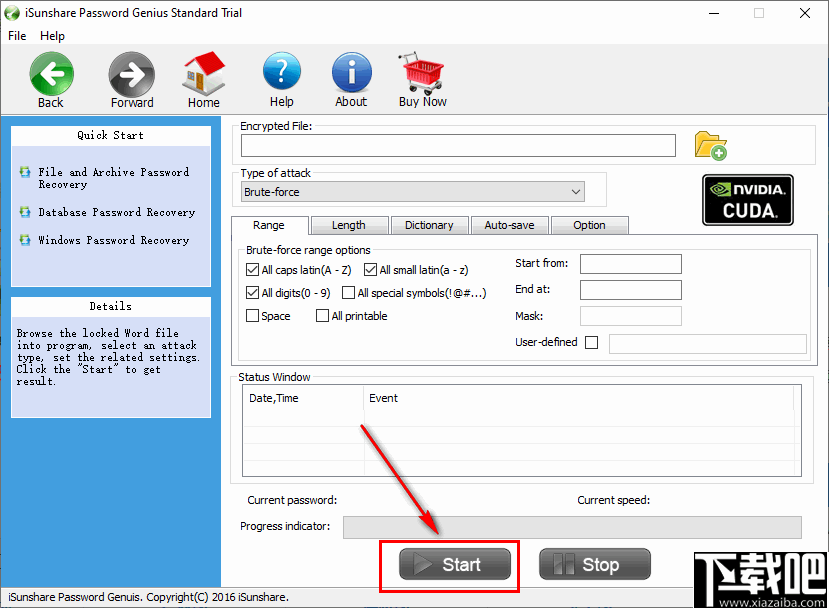Click the copyright status bar text
Viewport: 829px width, 608px height.
coord(149,597)
